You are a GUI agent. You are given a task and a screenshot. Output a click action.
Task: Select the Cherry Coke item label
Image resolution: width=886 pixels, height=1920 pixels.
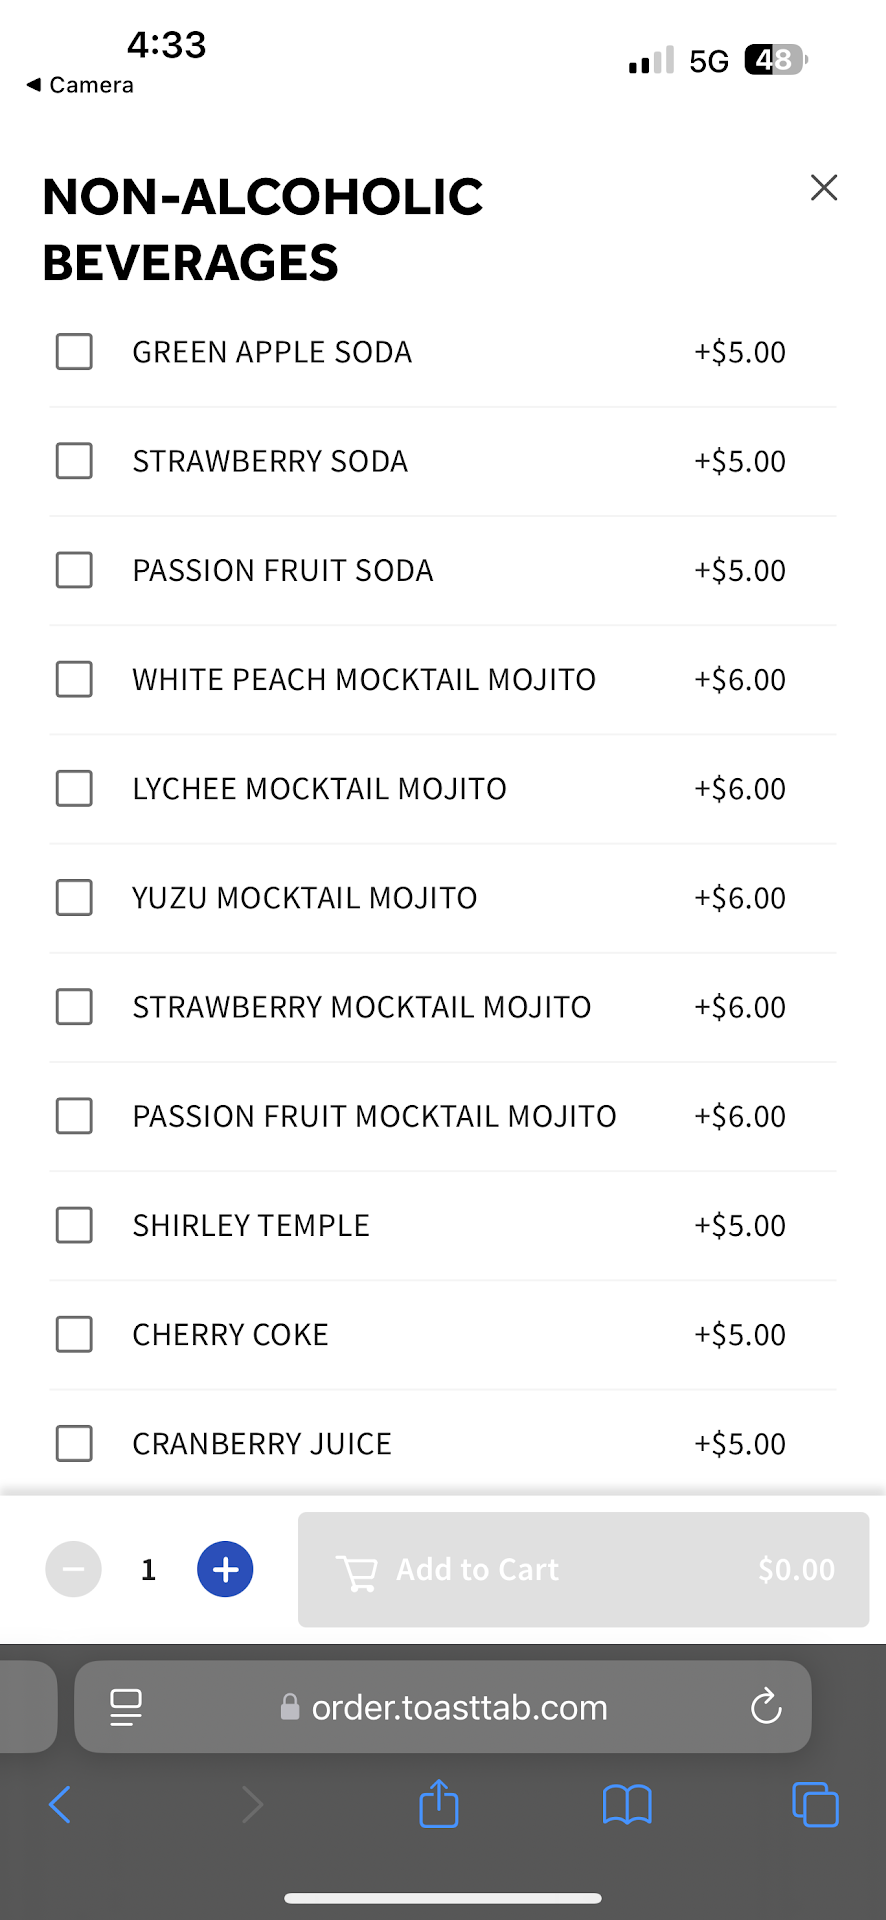point(231,1335)
